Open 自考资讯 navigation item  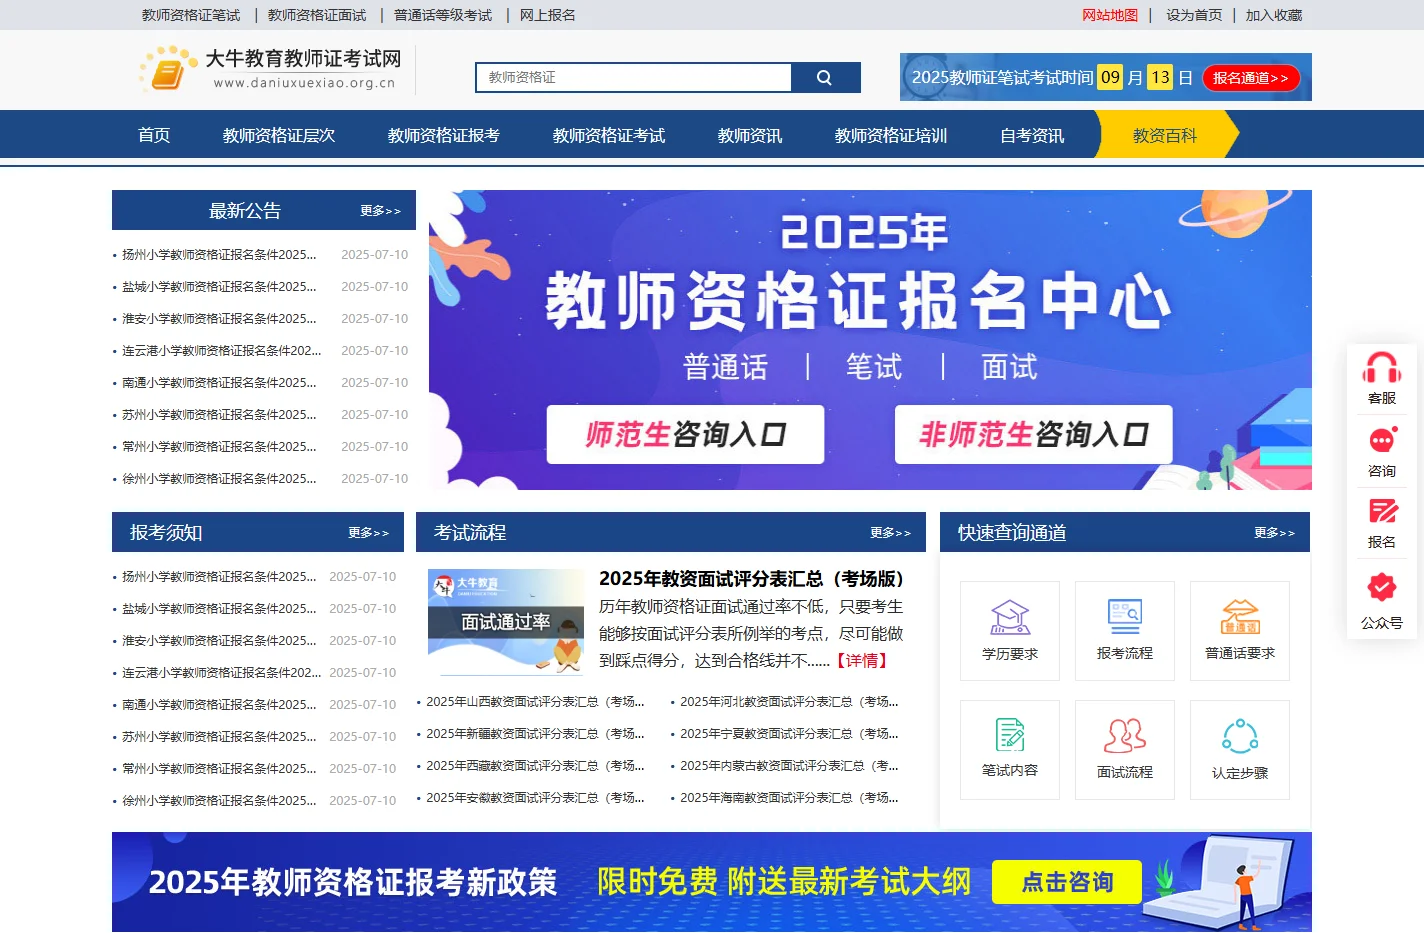1032,135
